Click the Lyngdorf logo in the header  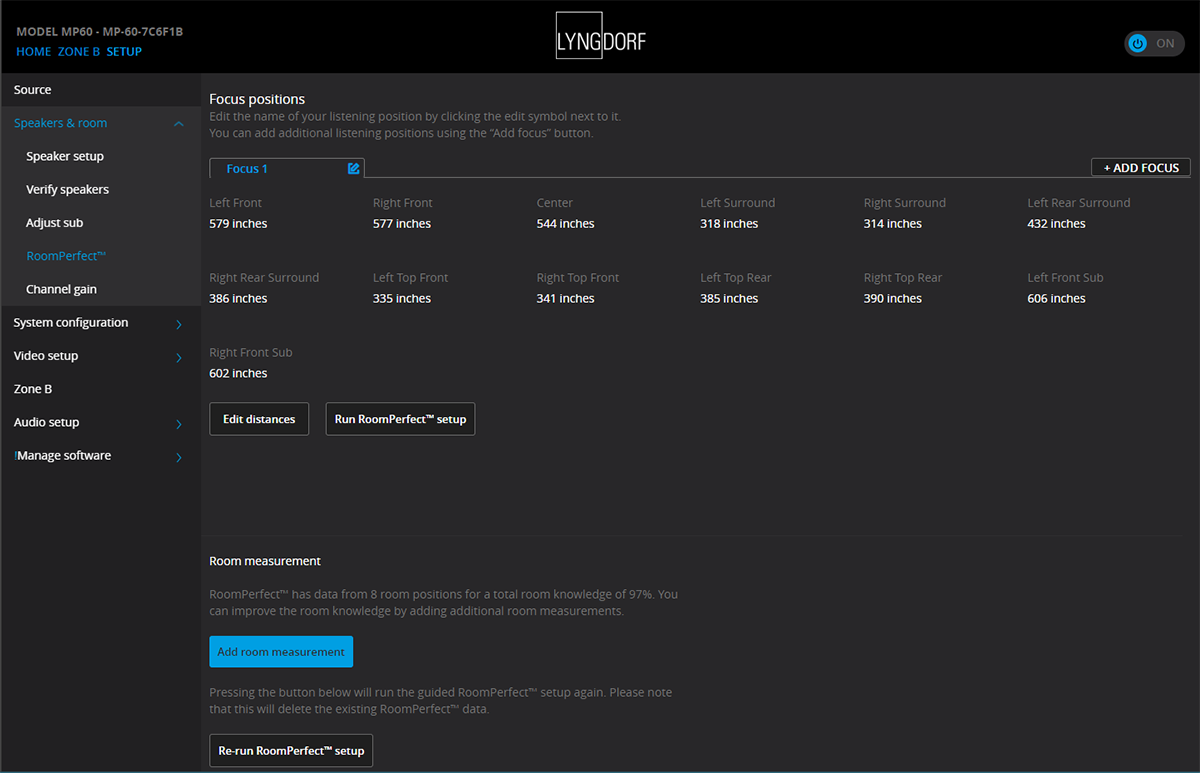coord(600,37)
